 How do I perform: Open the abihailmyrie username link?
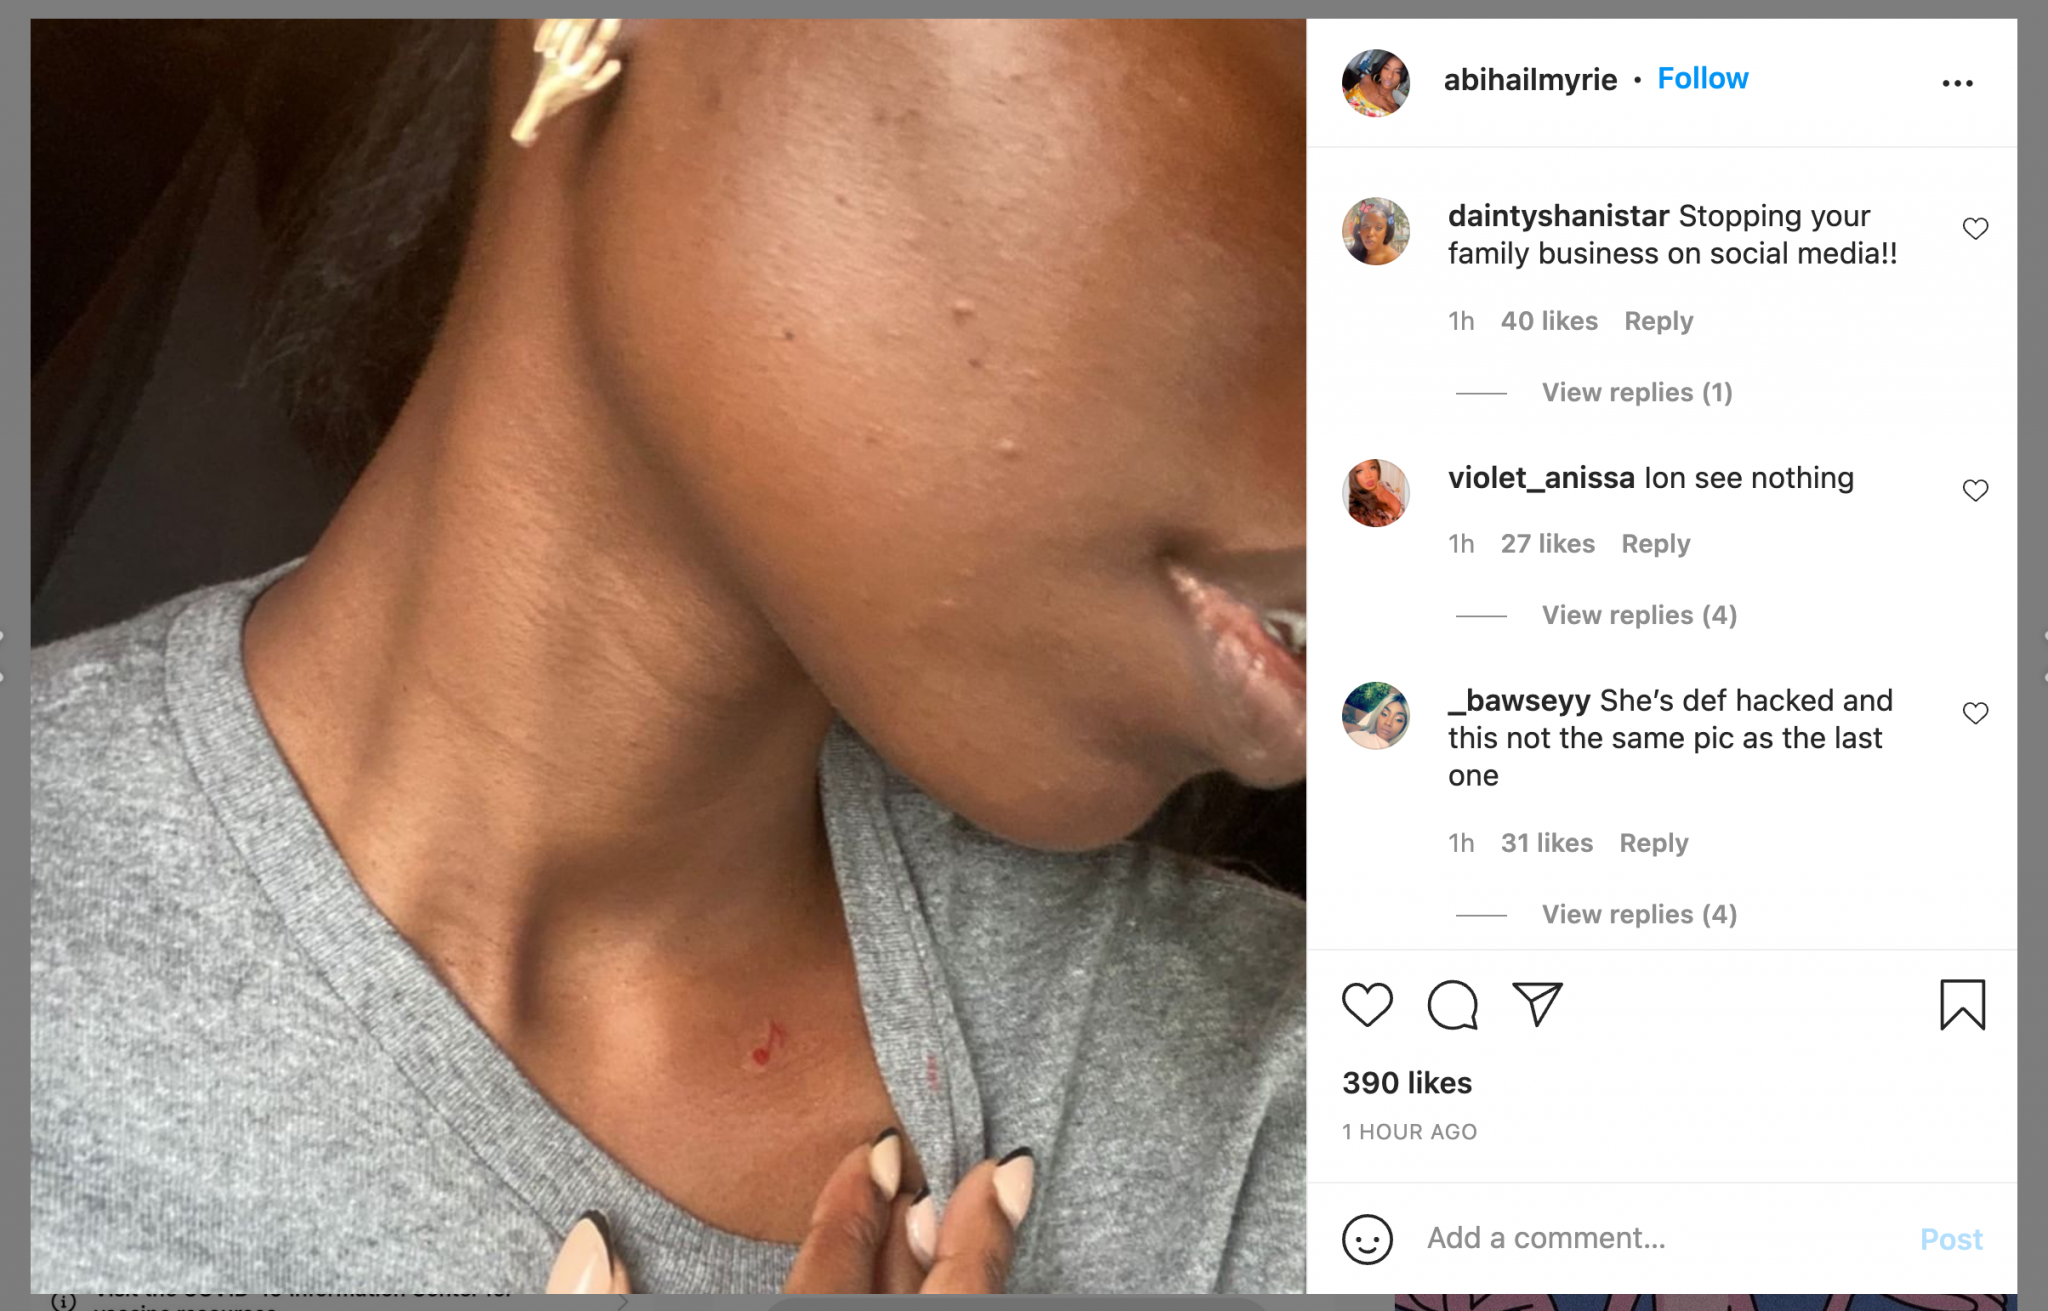click(x=1530, y=79)
